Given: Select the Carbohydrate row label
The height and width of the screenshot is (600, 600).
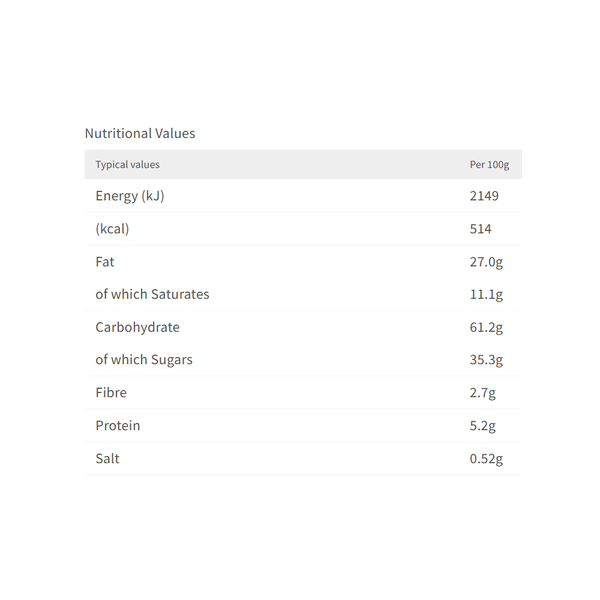Looking at the screenshot, I should (137, 327).
